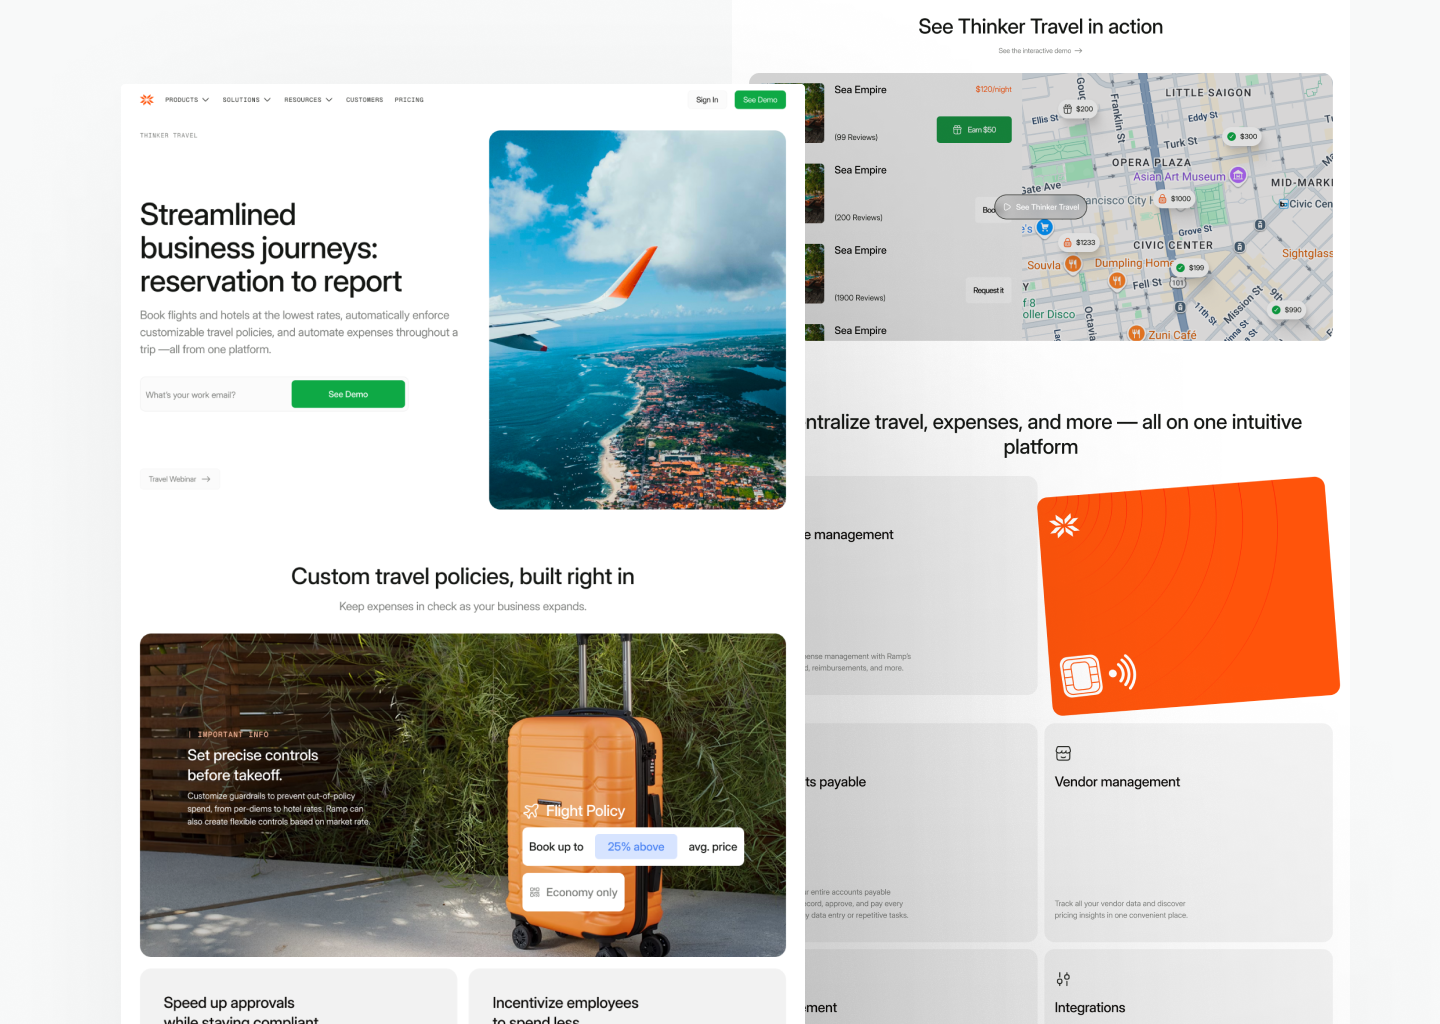This screenshot has width=1440, height=1024.
Task: Click the Integrations sliders icon
Action: [1063, 979]
